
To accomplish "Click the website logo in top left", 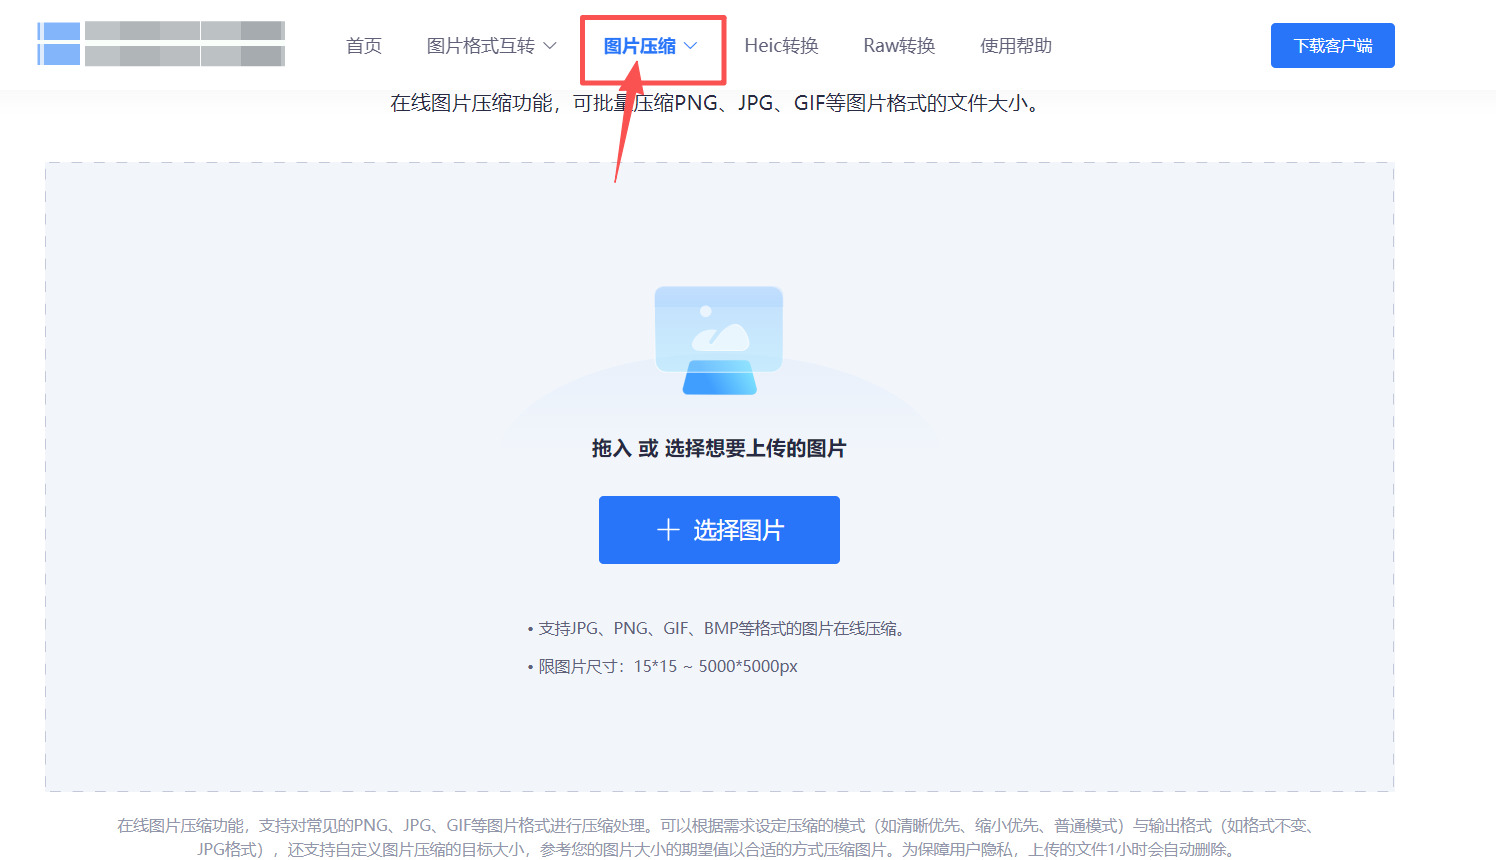I will click(160, 44).
